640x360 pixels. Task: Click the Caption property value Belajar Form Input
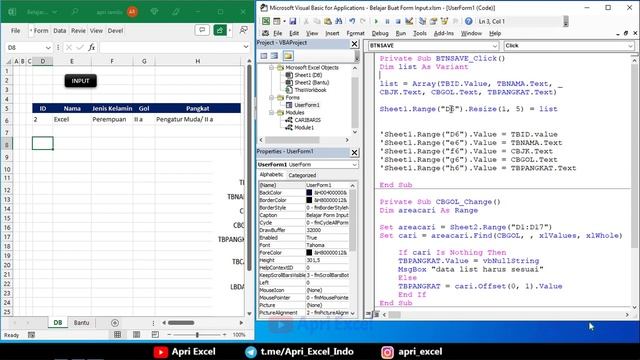pyautogui.click(x=327, y=215)
